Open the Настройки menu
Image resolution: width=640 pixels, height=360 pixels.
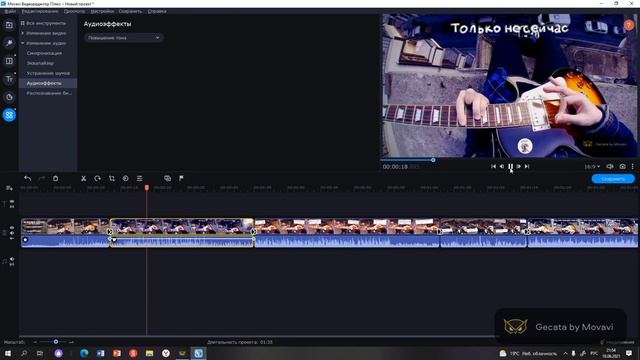click(x=102, y=11)
